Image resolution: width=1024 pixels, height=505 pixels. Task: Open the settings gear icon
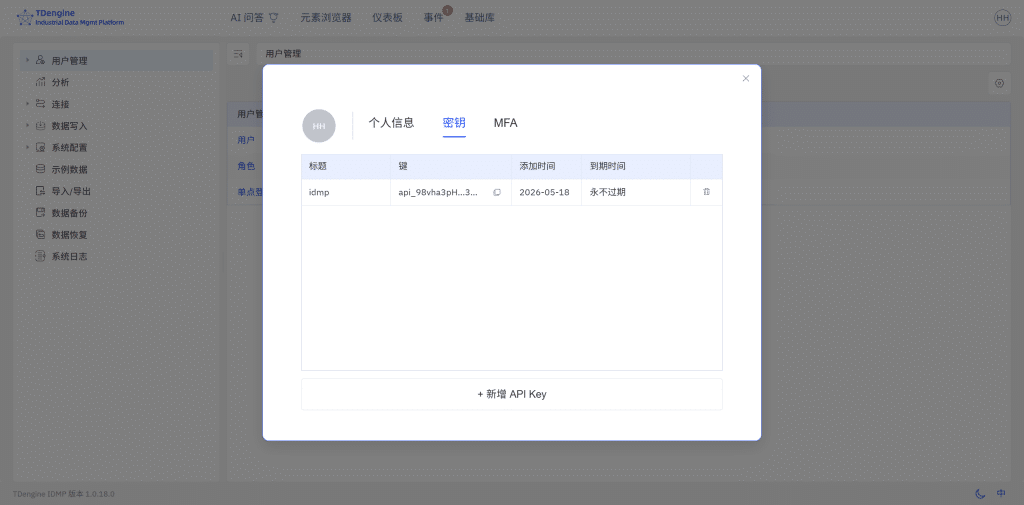click(x=999, y=83)
